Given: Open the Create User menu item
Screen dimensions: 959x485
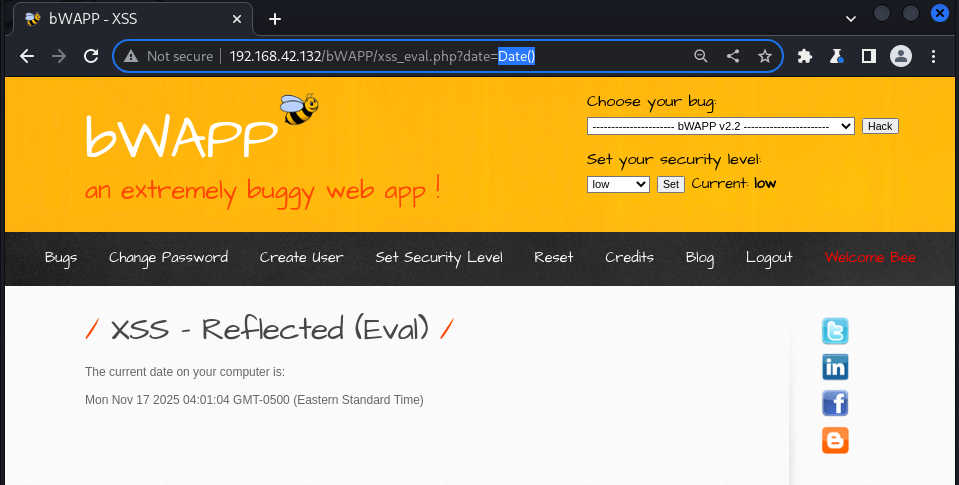Looking at the screenshot, I should coord(301,258).
